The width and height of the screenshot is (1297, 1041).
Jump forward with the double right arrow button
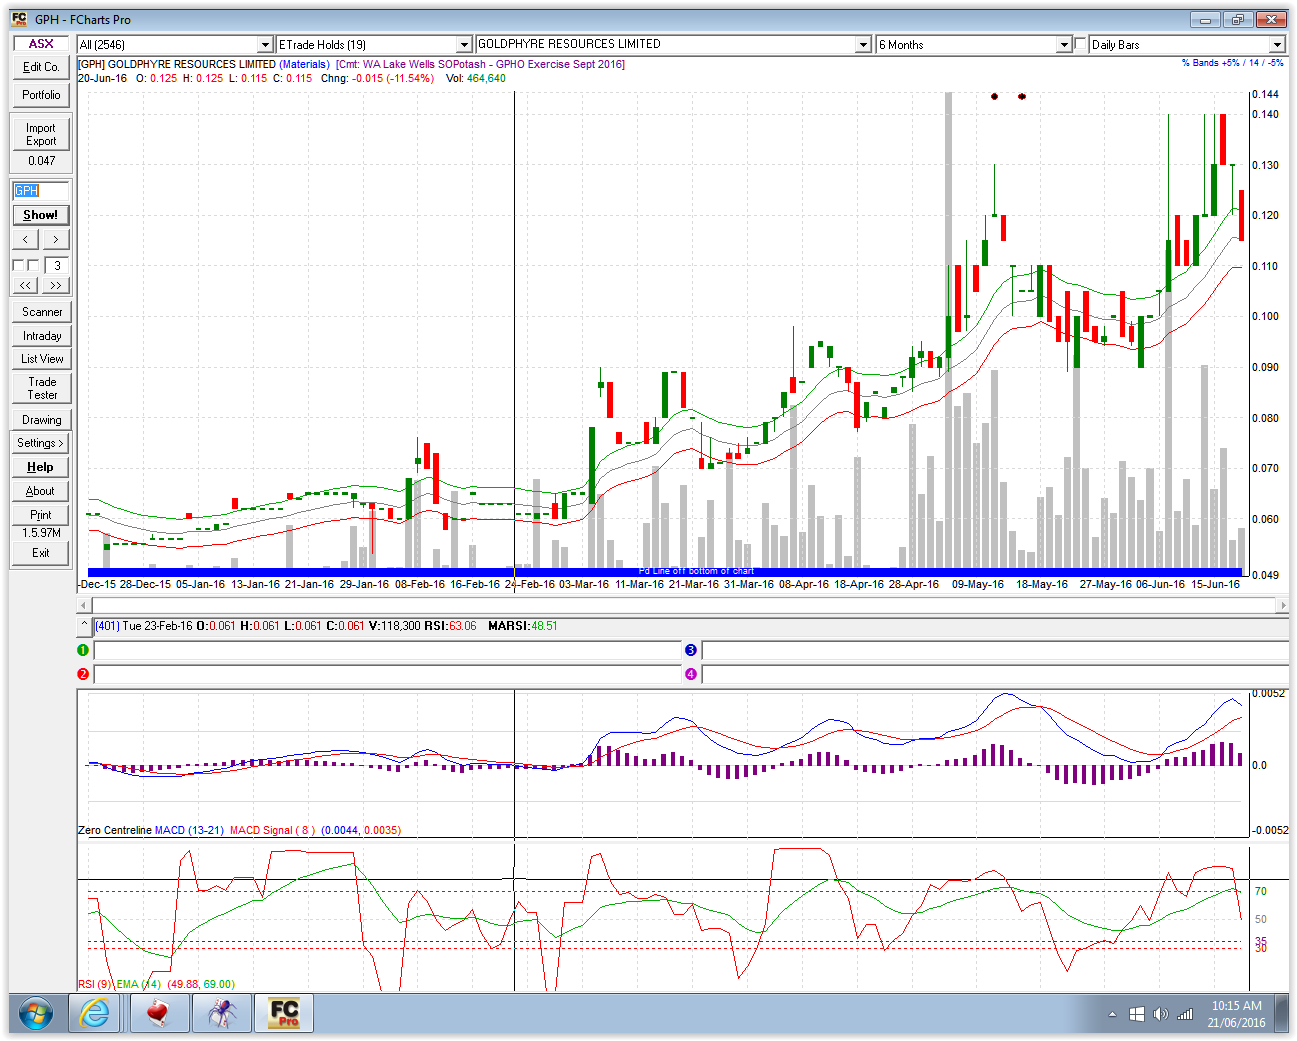[56, 285]
